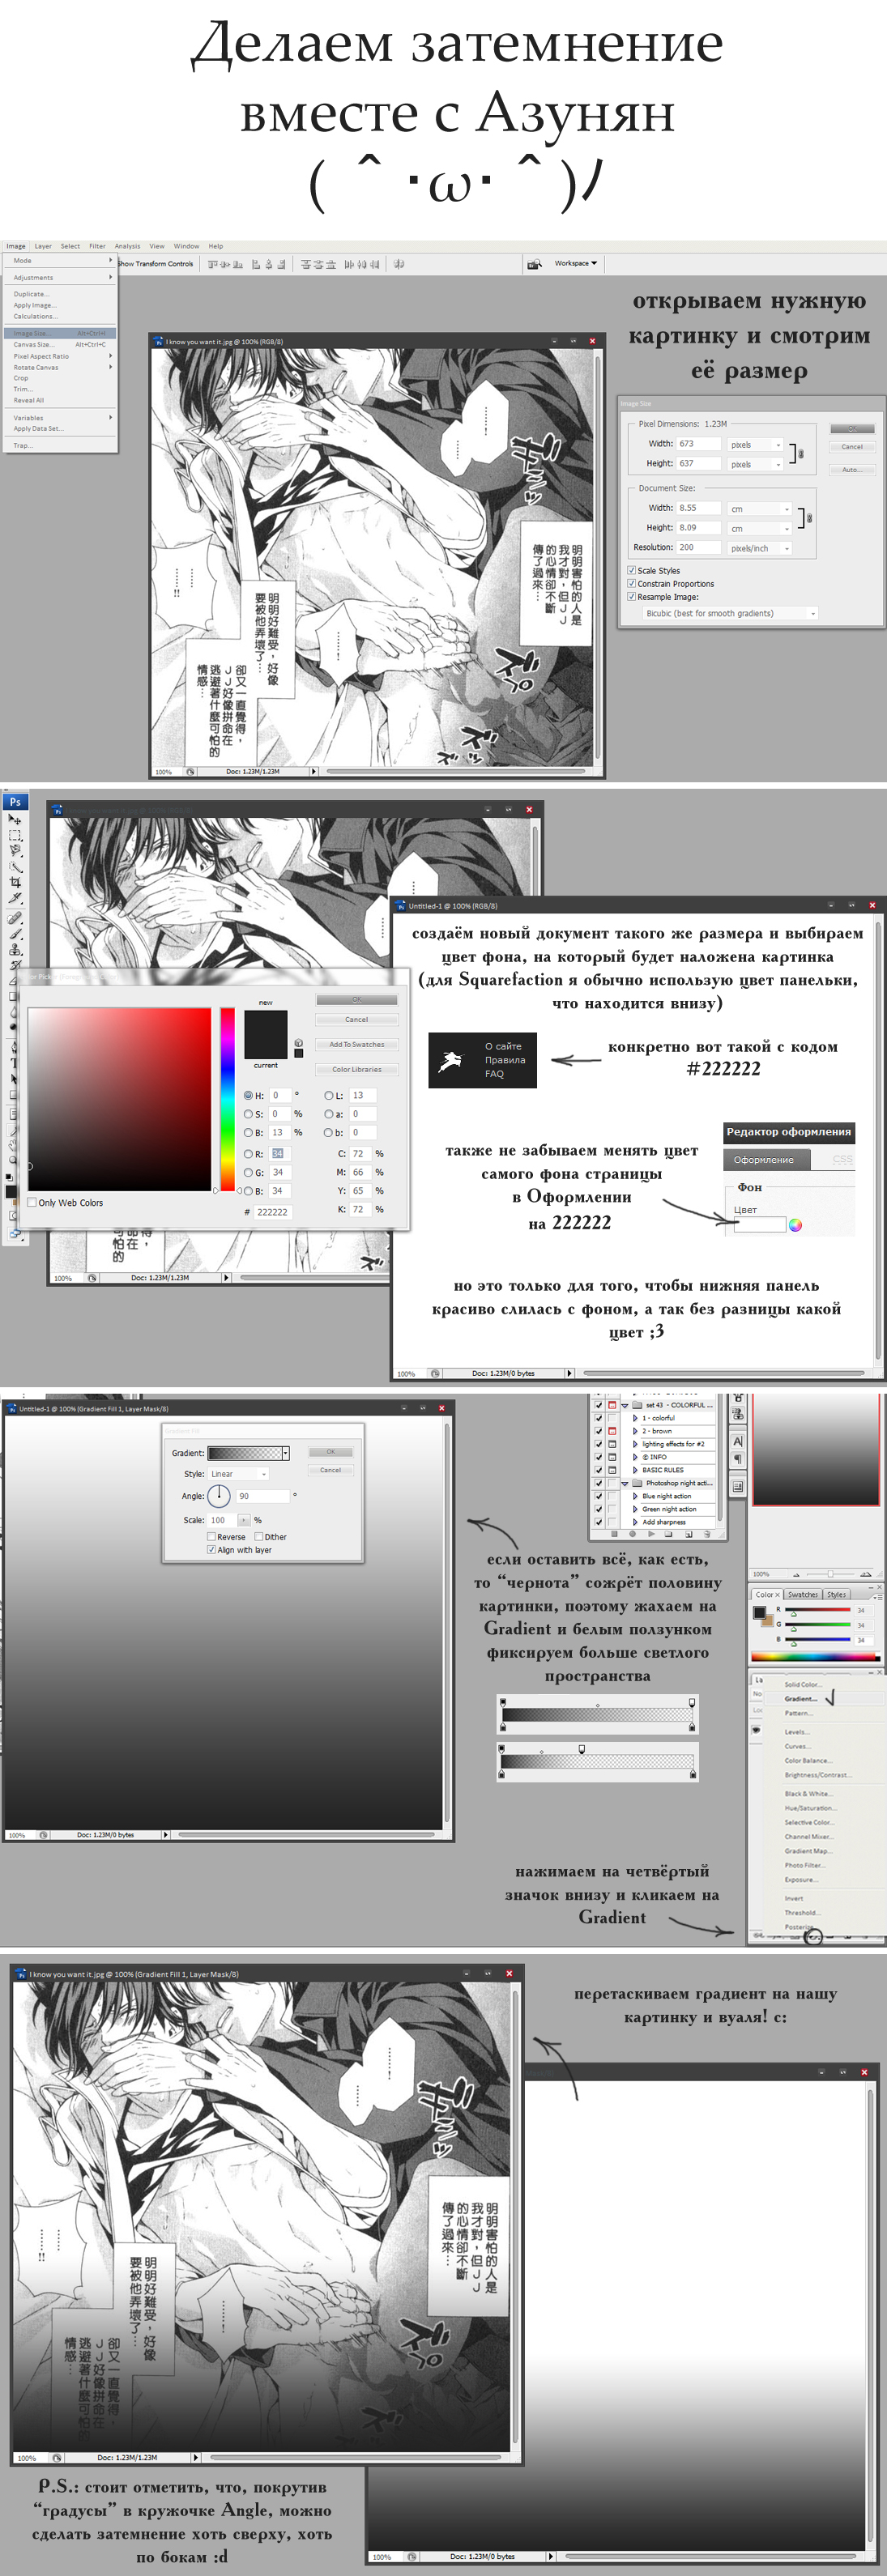Screen dimensions: 887x2576
Task: Open the Bicubic resample method dropdown
Action: [x=730, y=613]
